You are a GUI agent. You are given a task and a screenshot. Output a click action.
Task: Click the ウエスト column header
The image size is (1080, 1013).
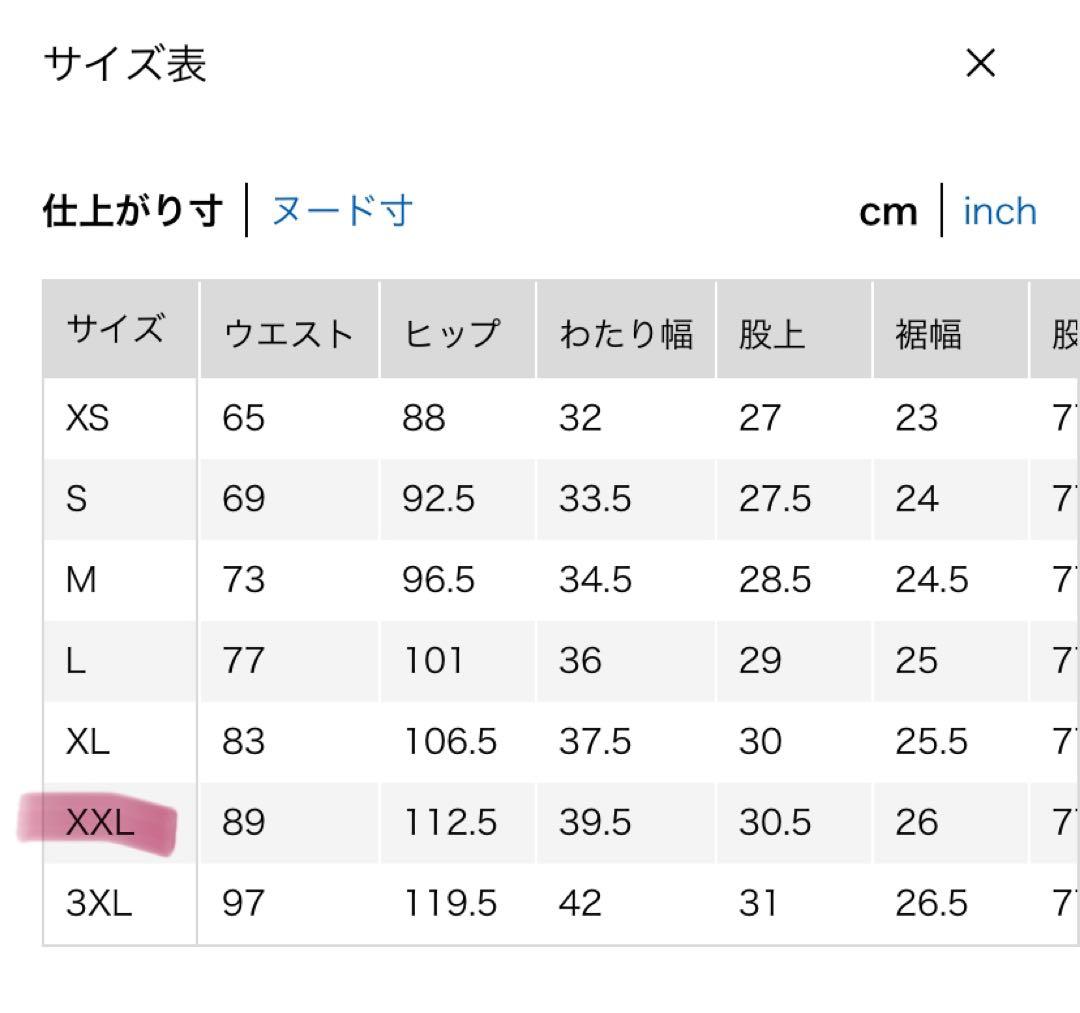[x=289, y=333]
